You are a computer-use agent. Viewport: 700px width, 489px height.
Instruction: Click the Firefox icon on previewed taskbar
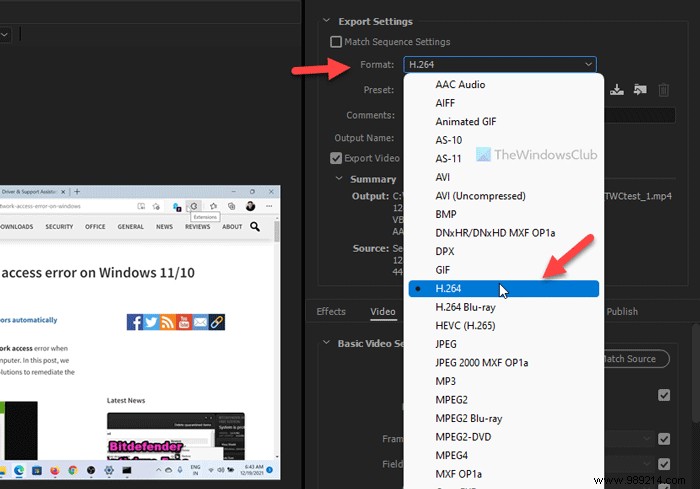pos(55,470)
